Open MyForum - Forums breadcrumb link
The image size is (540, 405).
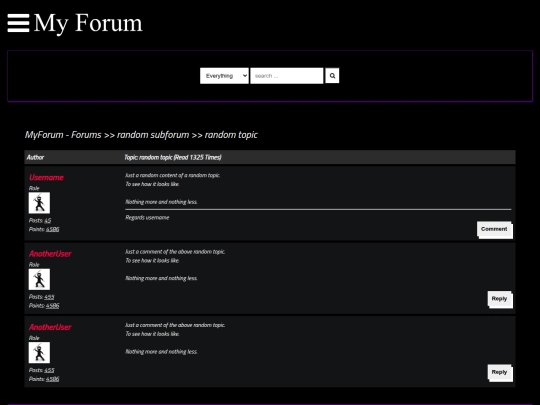(63, 135)
